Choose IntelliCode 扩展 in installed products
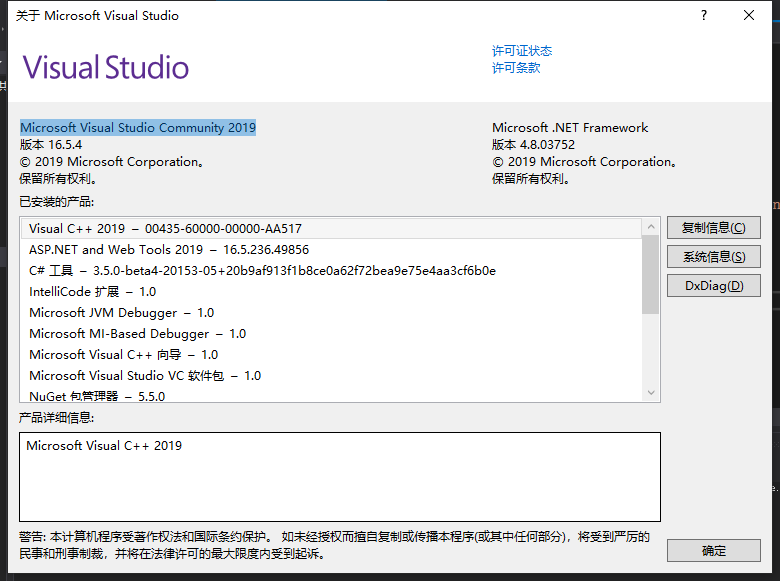Screen dimensions: 780x581 (x=92, y=292)
